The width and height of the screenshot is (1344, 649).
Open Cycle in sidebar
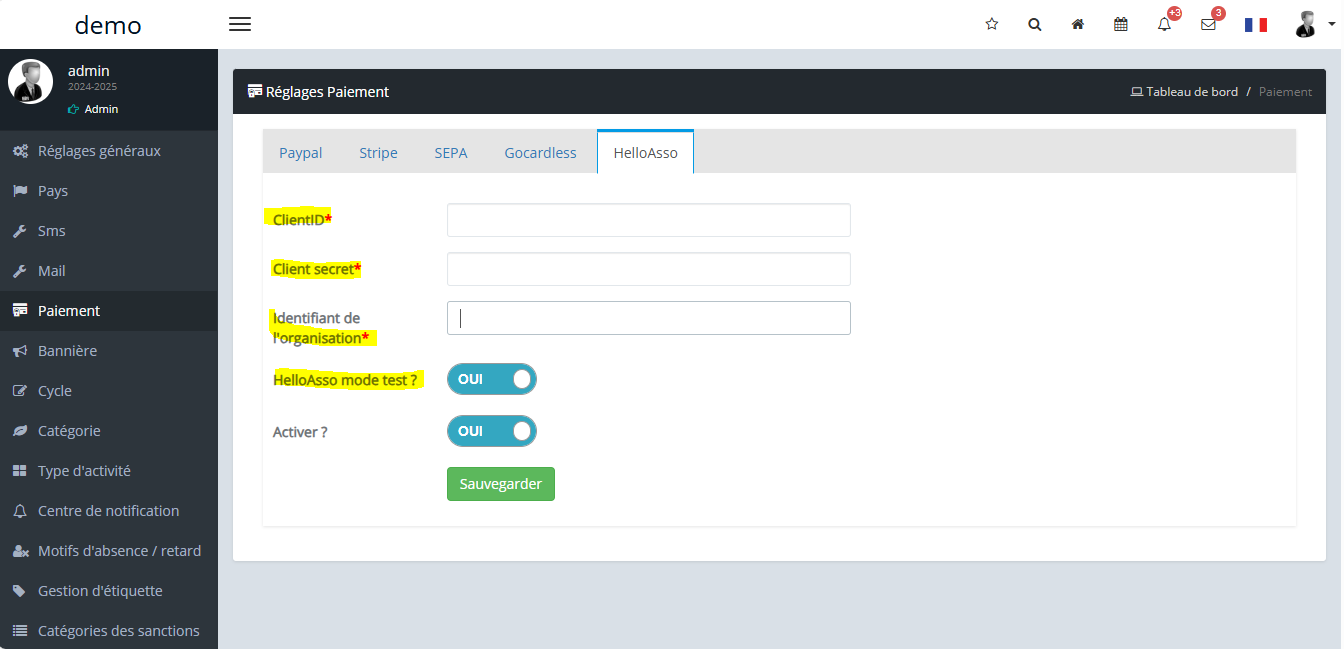pos(109,391)
